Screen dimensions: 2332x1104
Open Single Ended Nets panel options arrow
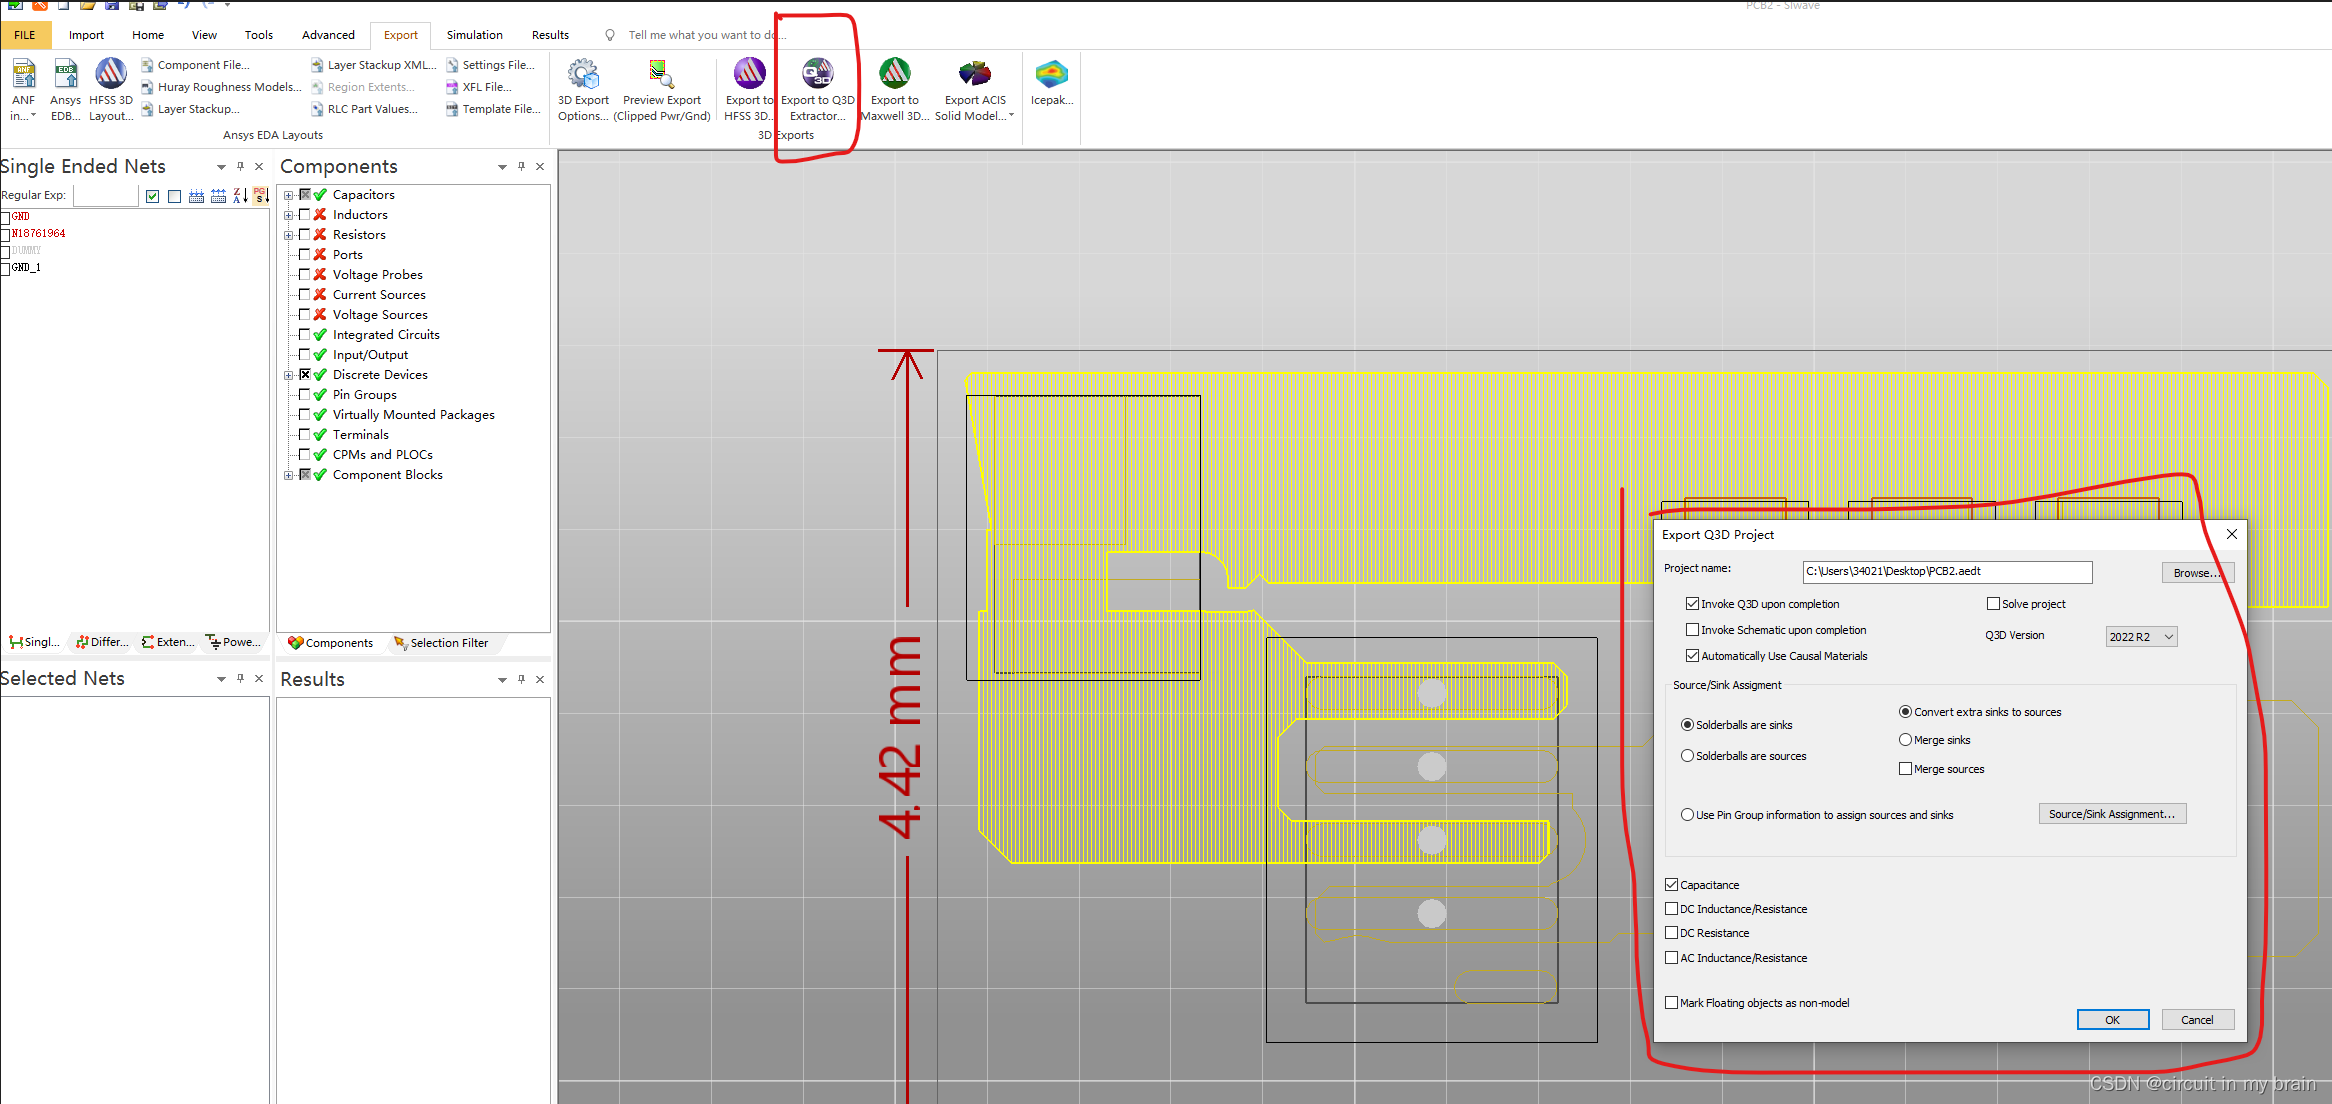pos(221,167)
